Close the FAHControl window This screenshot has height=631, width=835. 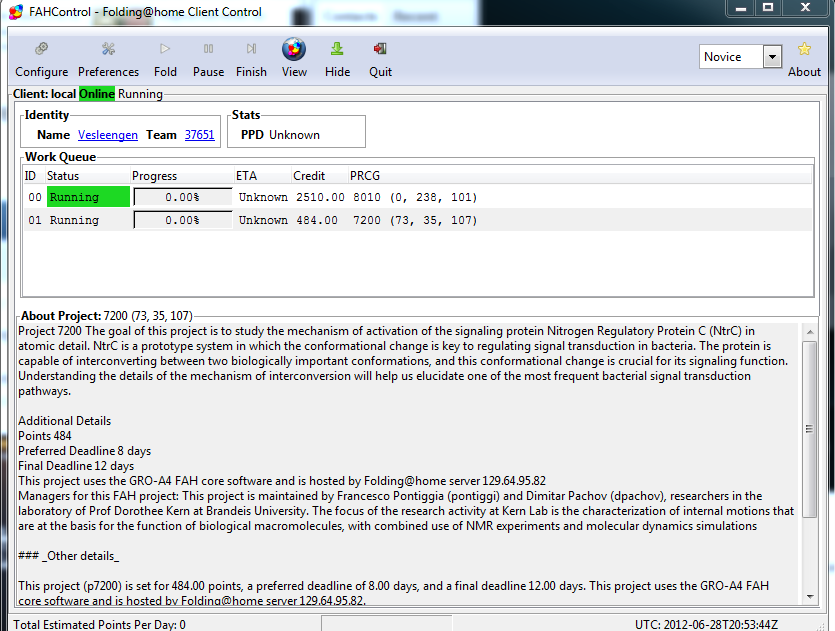coord(806,8)
